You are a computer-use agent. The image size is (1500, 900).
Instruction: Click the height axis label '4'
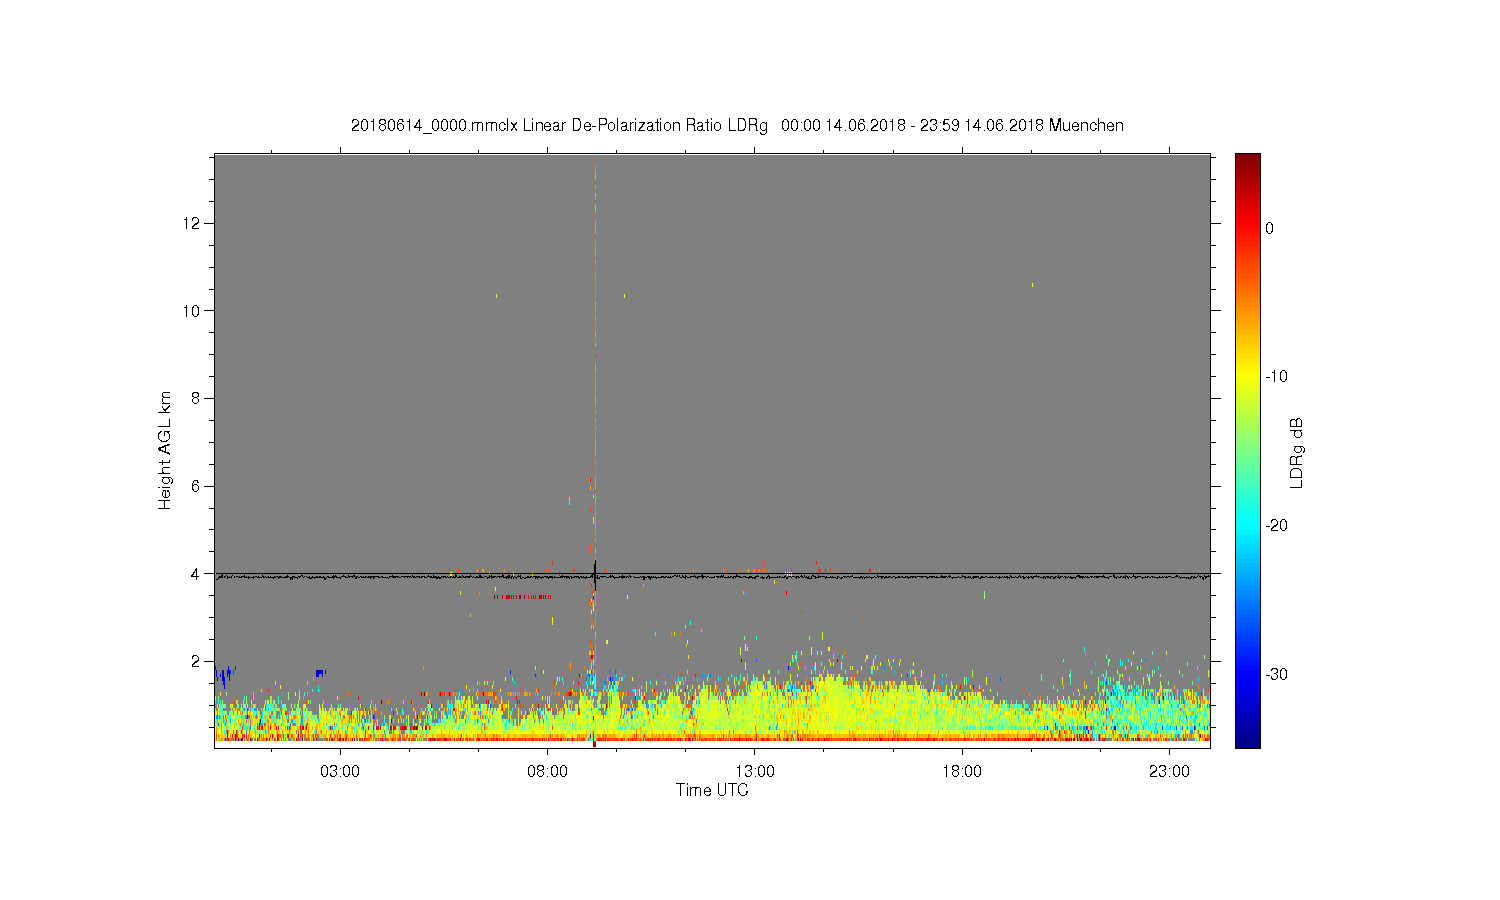click(x=196, y=574)
